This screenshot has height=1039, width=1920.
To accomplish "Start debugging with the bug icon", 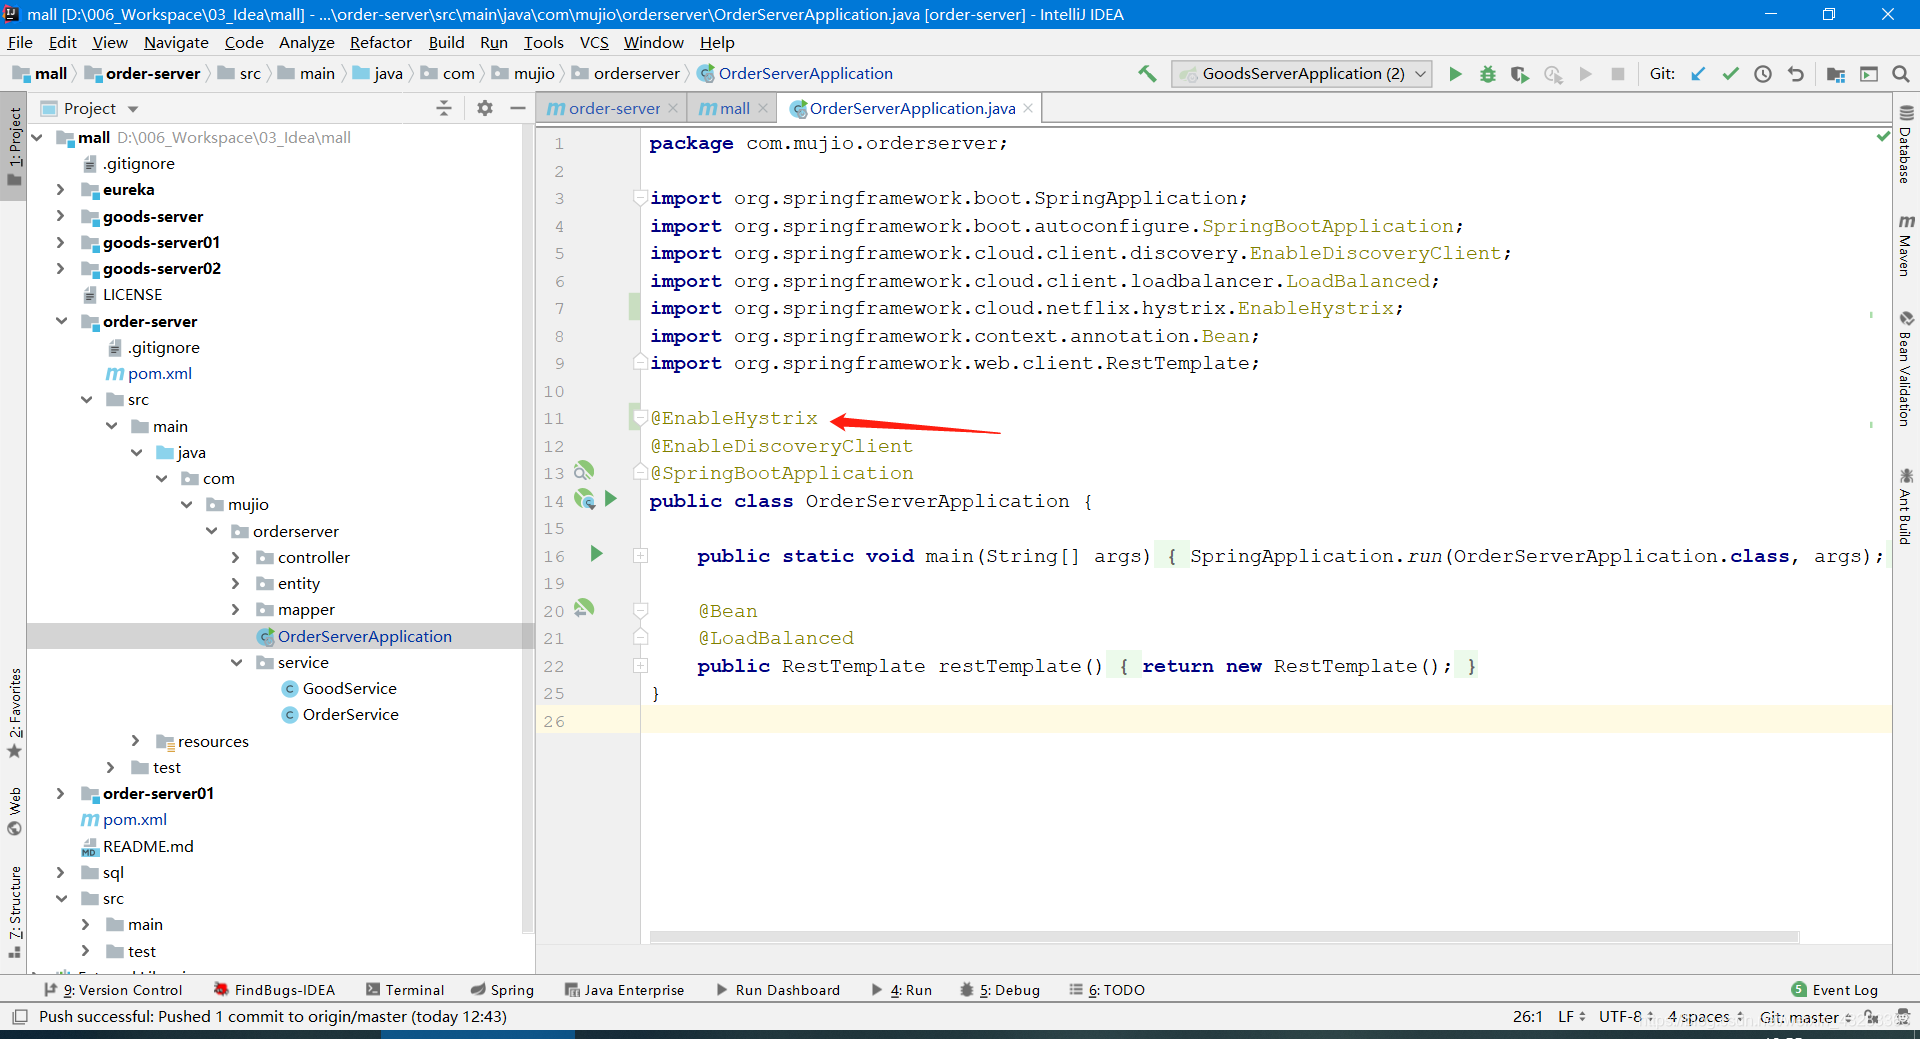I will pyautogui.click(x=1488, y=74).
